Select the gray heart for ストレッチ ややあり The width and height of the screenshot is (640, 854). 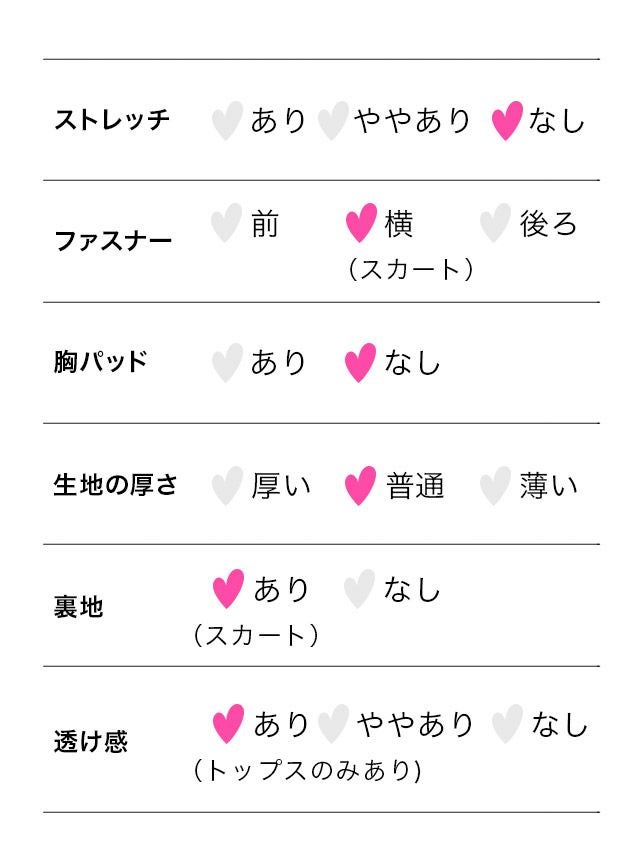pyautogui.click(x=332, y=122)
